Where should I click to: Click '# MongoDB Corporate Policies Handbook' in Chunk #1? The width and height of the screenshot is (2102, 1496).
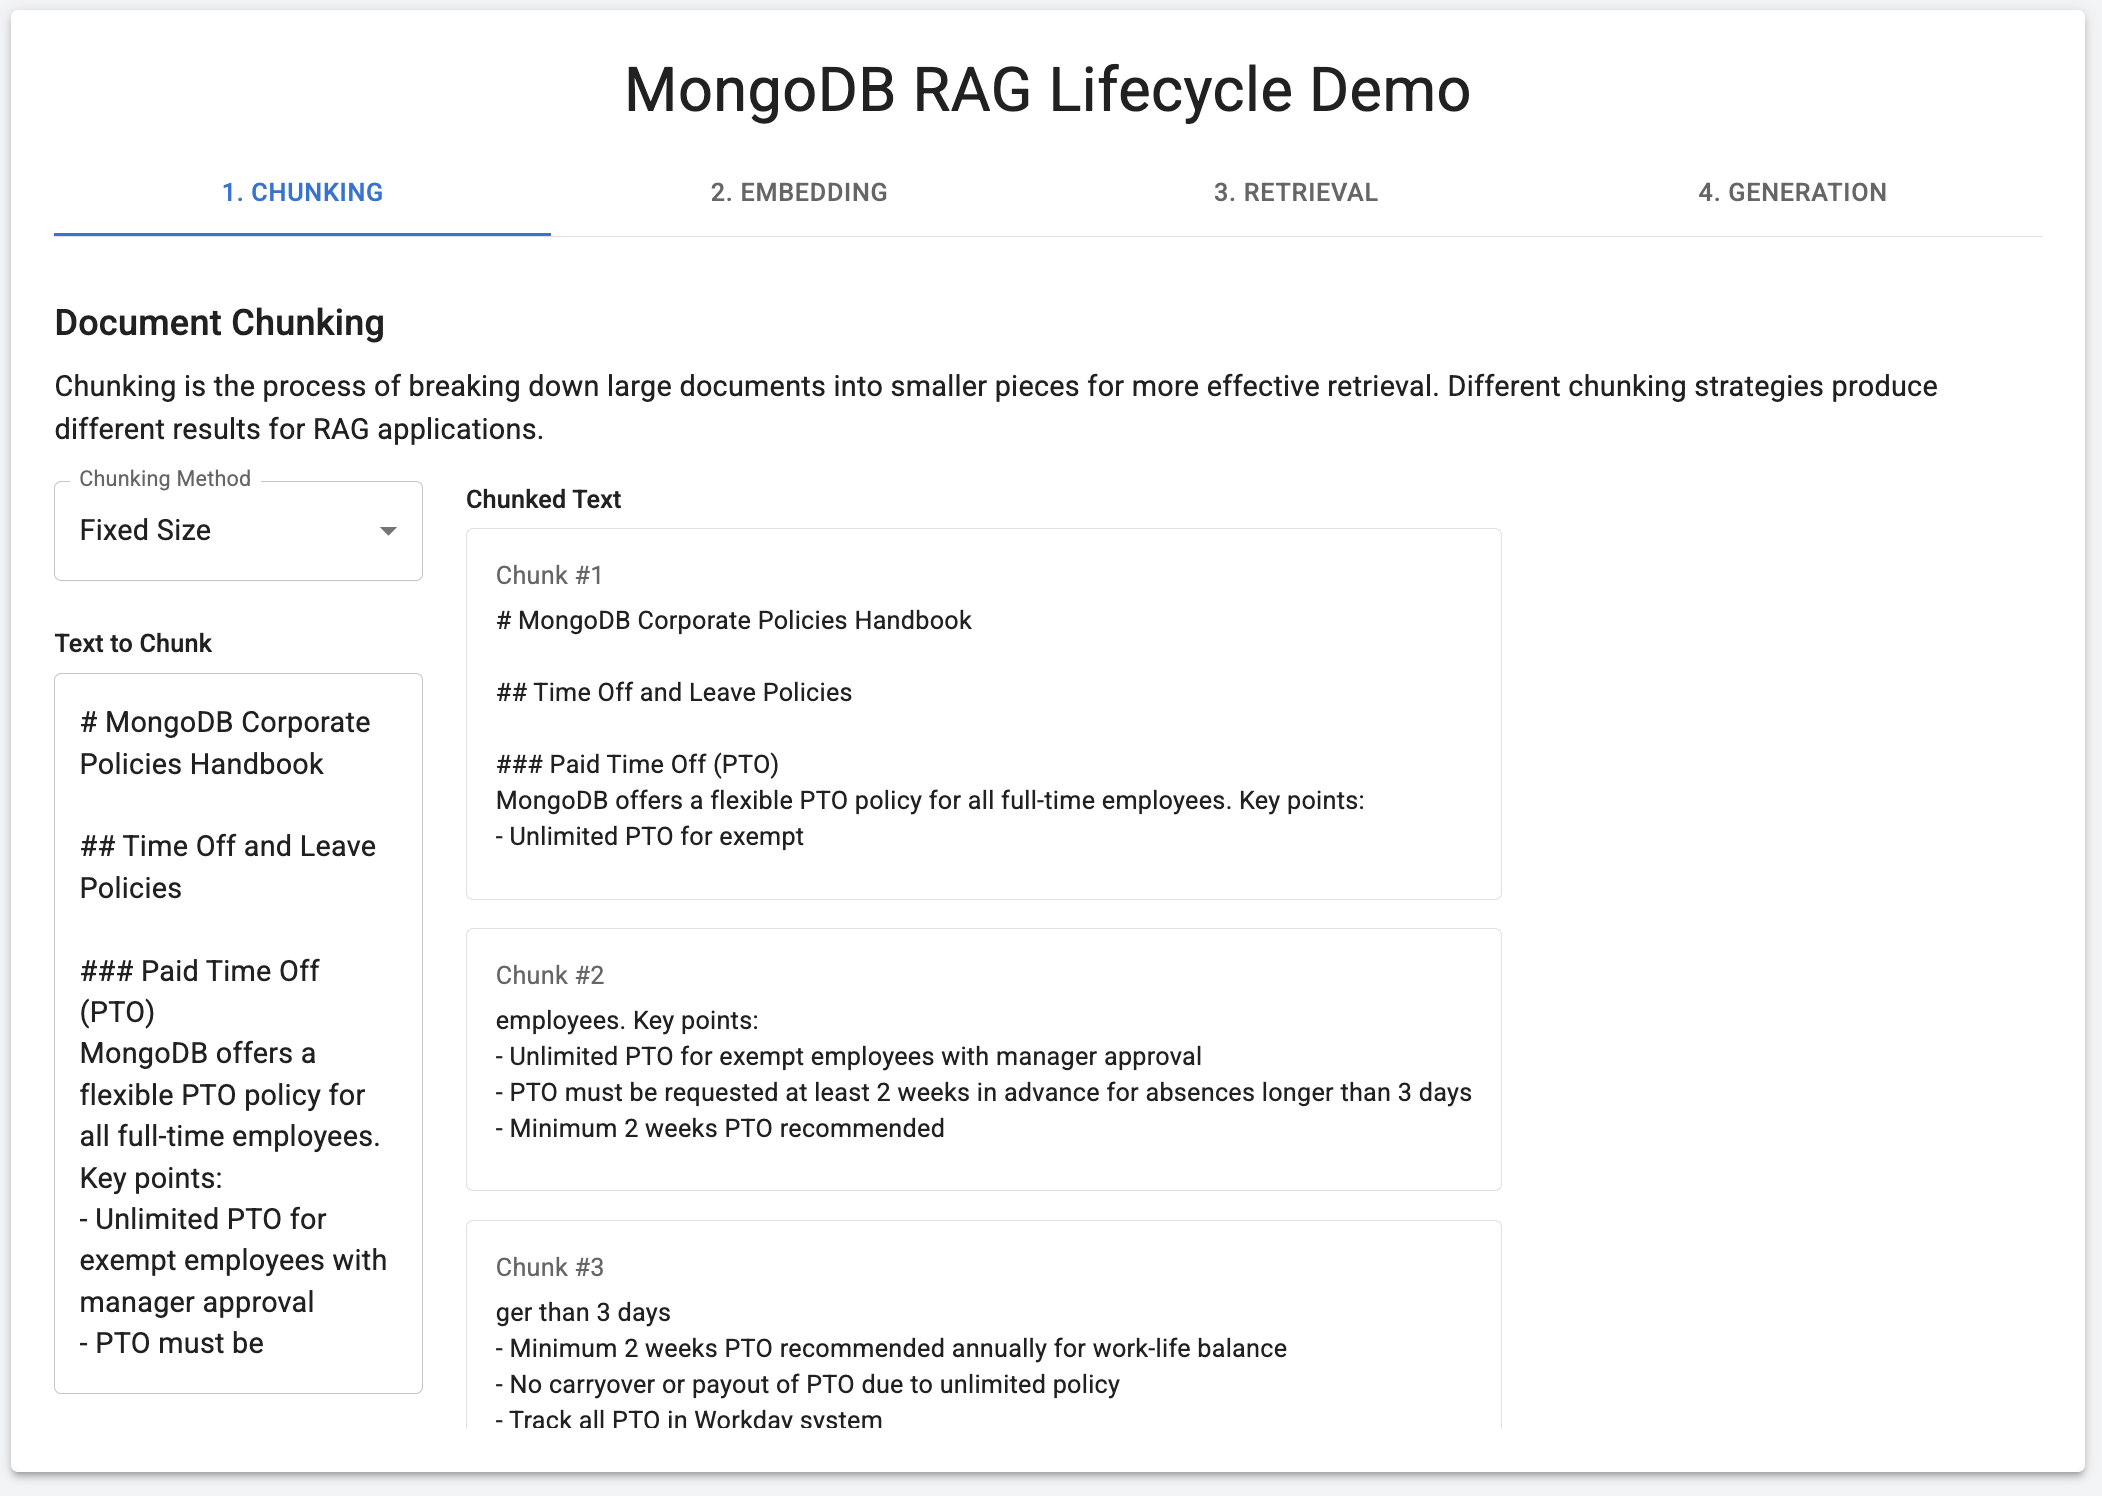(x=734, y=620)
